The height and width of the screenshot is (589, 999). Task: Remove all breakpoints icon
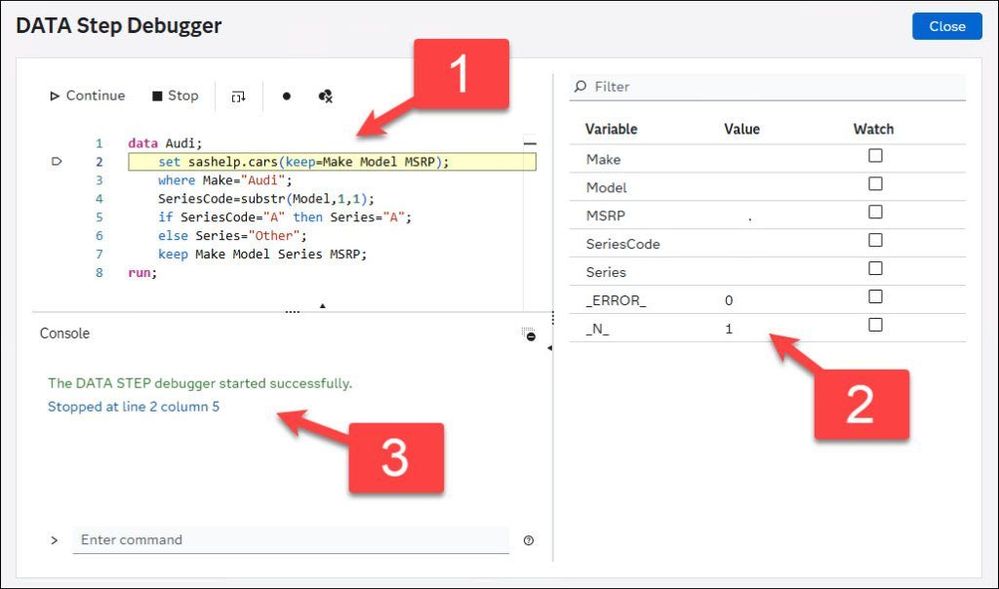pos(325,96)
